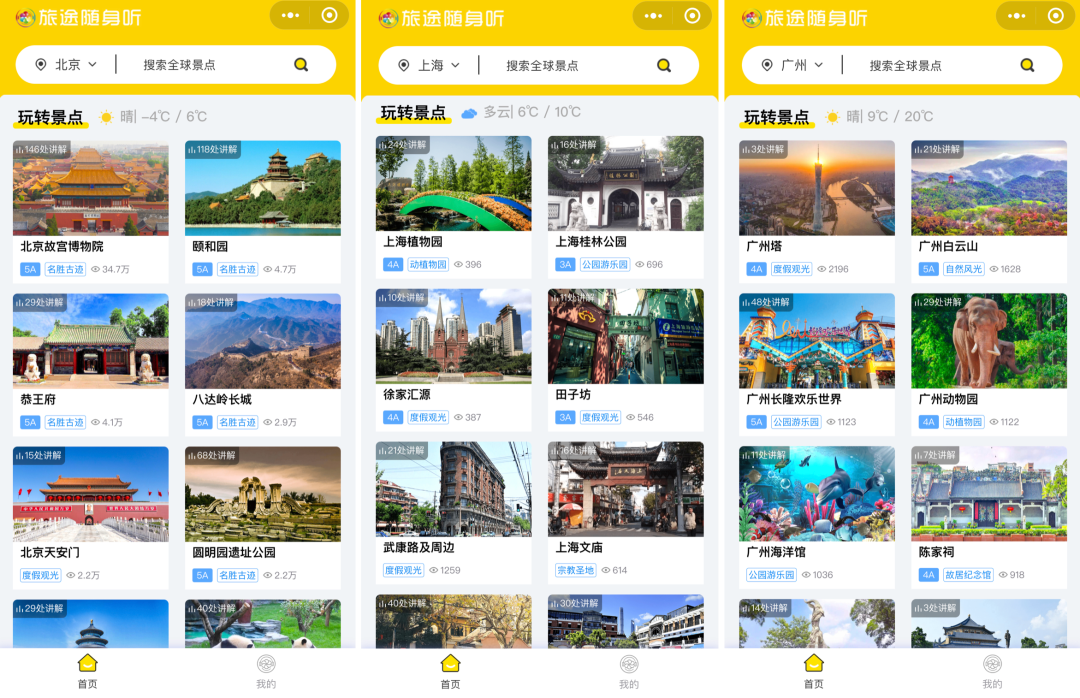Click the 动植物园 tag under 上海植物园
1080x698 pixels.
click(x=428, y=265)
